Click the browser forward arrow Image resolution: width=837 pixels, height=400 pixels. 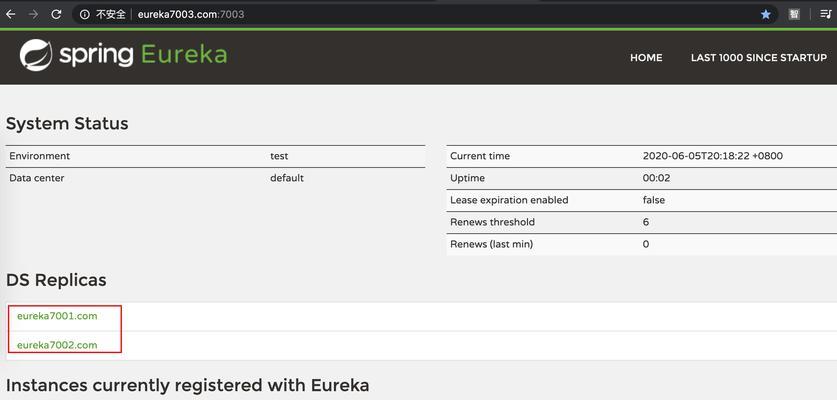(33, 14)
